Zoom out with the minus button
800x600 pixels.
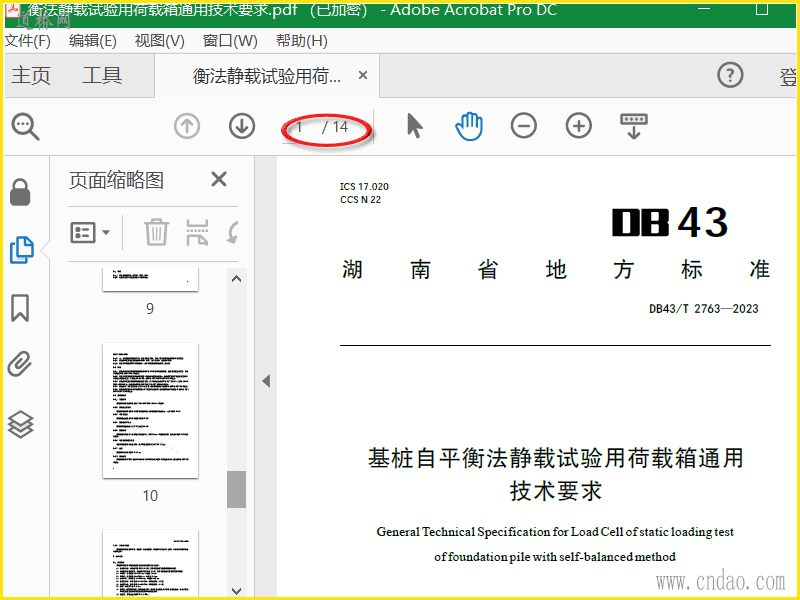click(x=524, y=126)
